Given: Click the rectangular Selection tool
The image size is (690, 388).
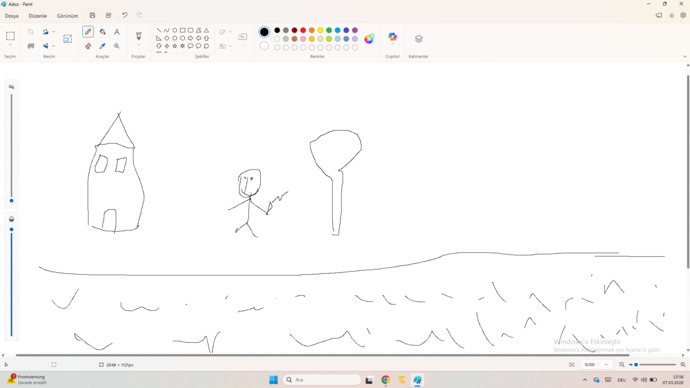Looking at the screenshot, I should [x=10, y=36].
